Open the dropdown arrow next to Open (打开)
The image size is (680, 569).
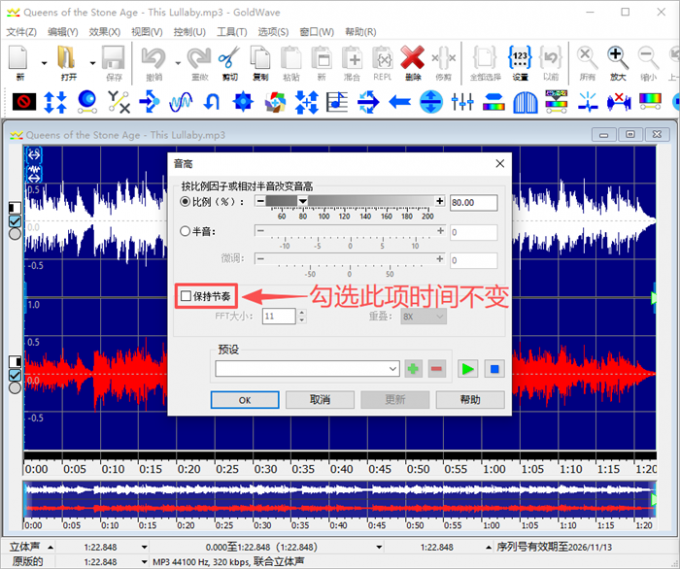[92, 63]
